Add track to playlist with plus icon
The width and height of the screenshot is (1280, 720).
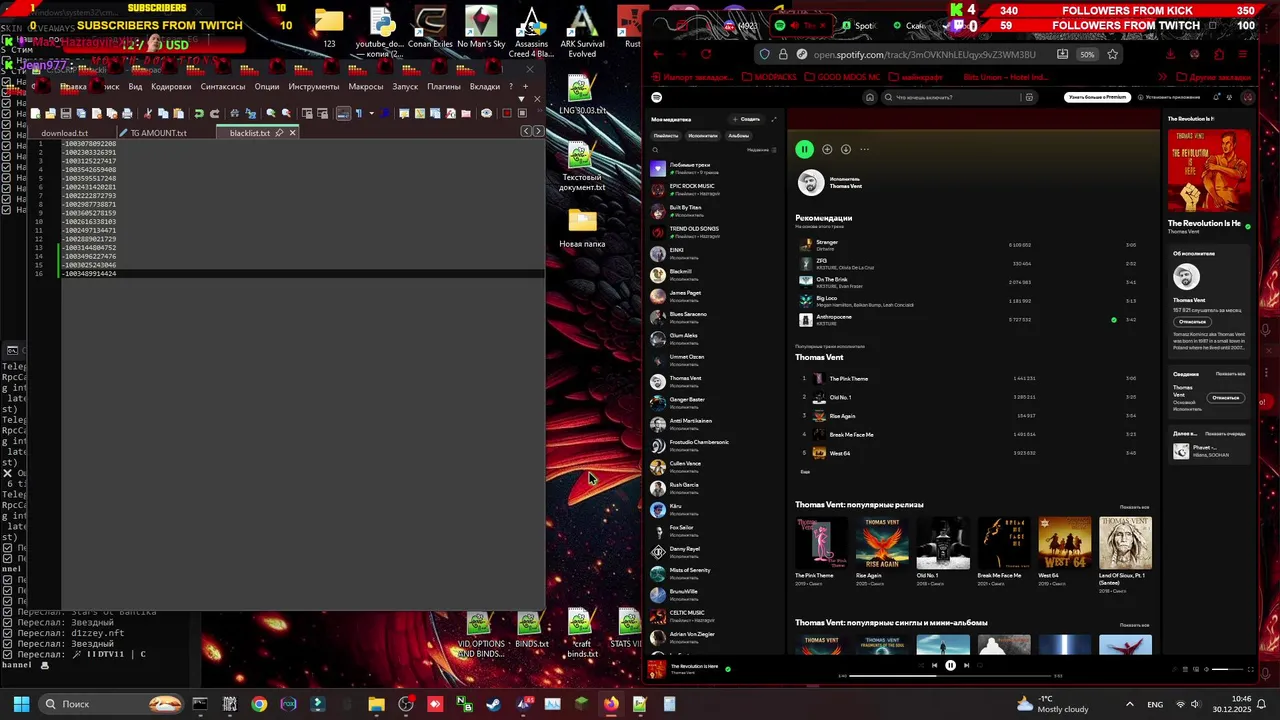(827, 149)
